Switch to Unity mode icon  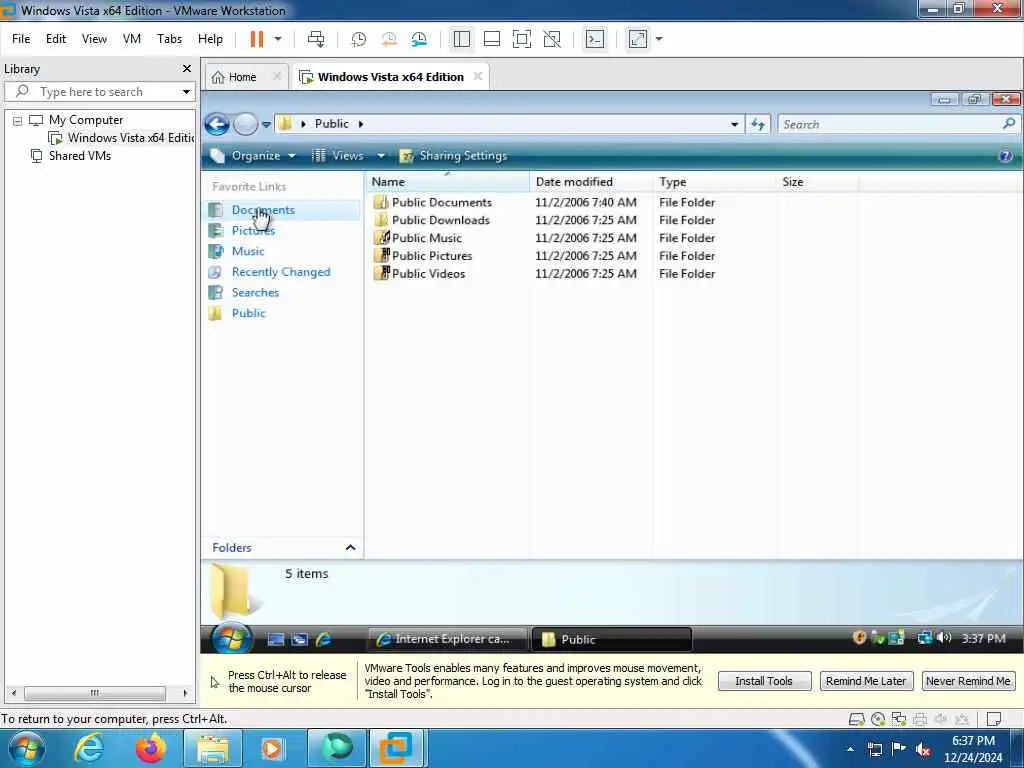[x=552, y=39]
